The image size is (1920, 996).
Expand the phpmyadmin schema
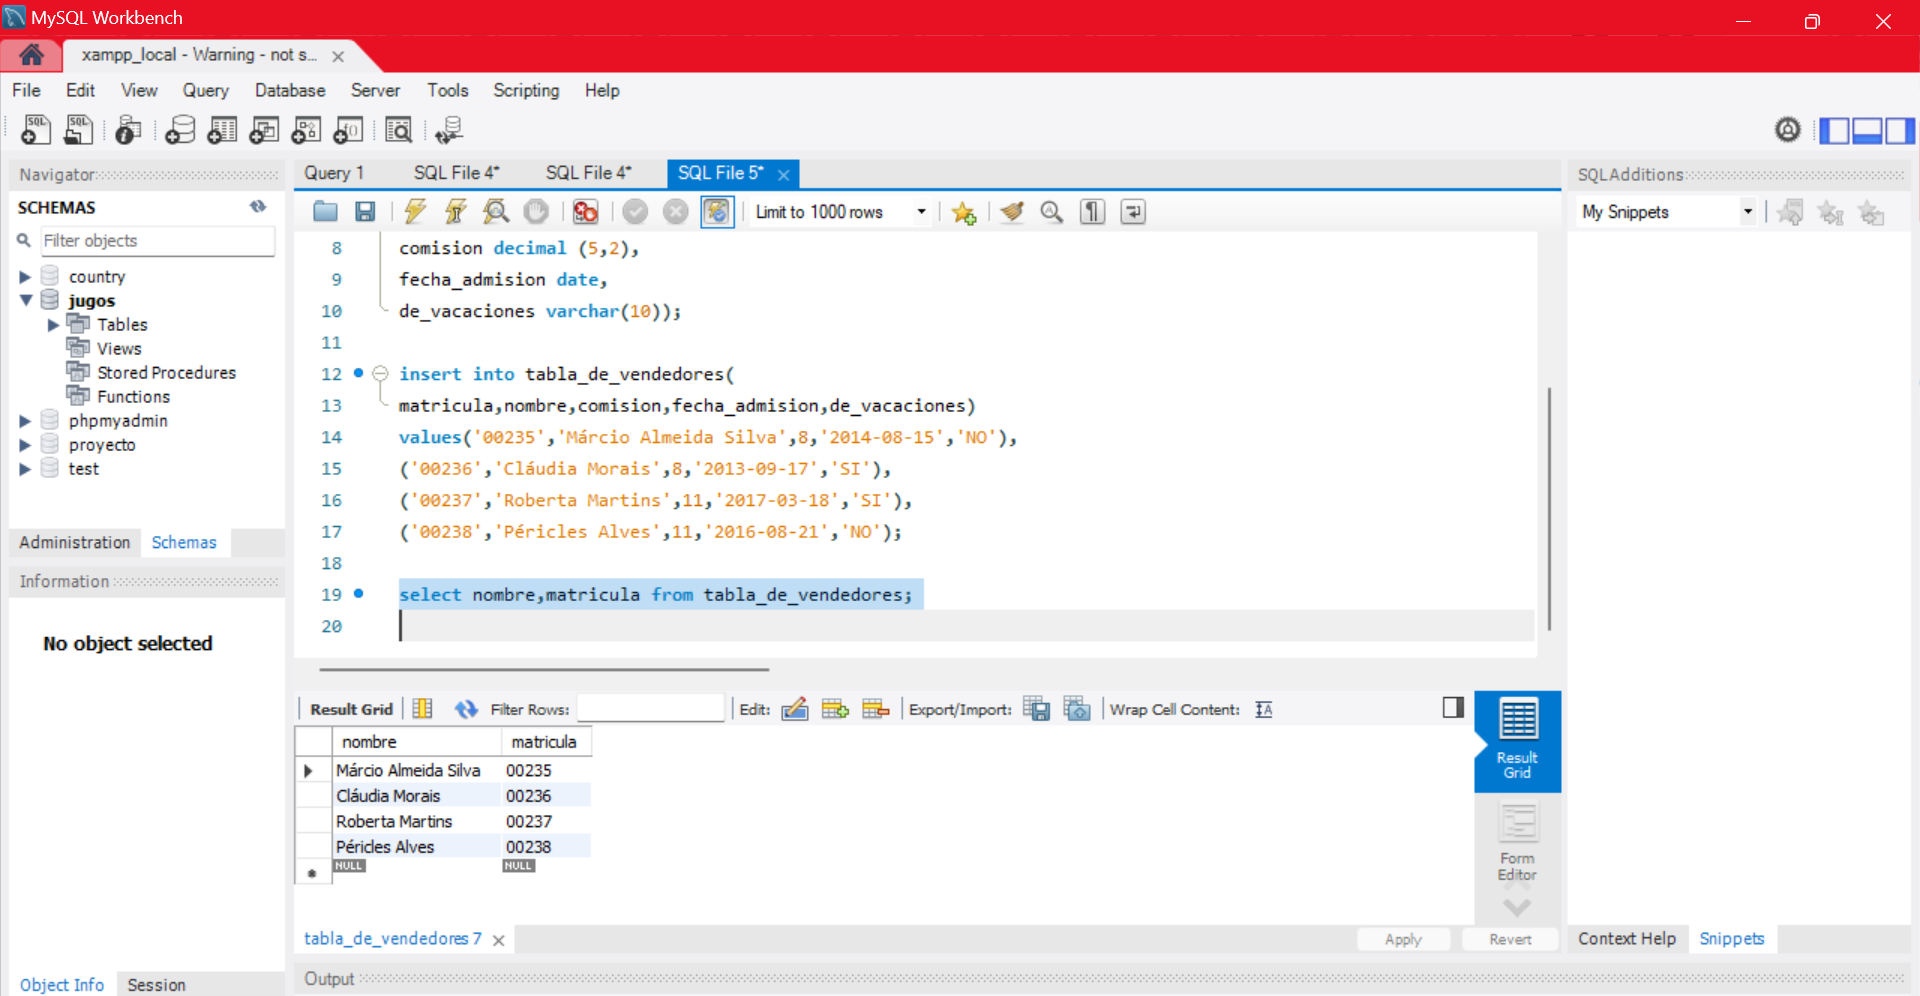[x=25, y=421]
